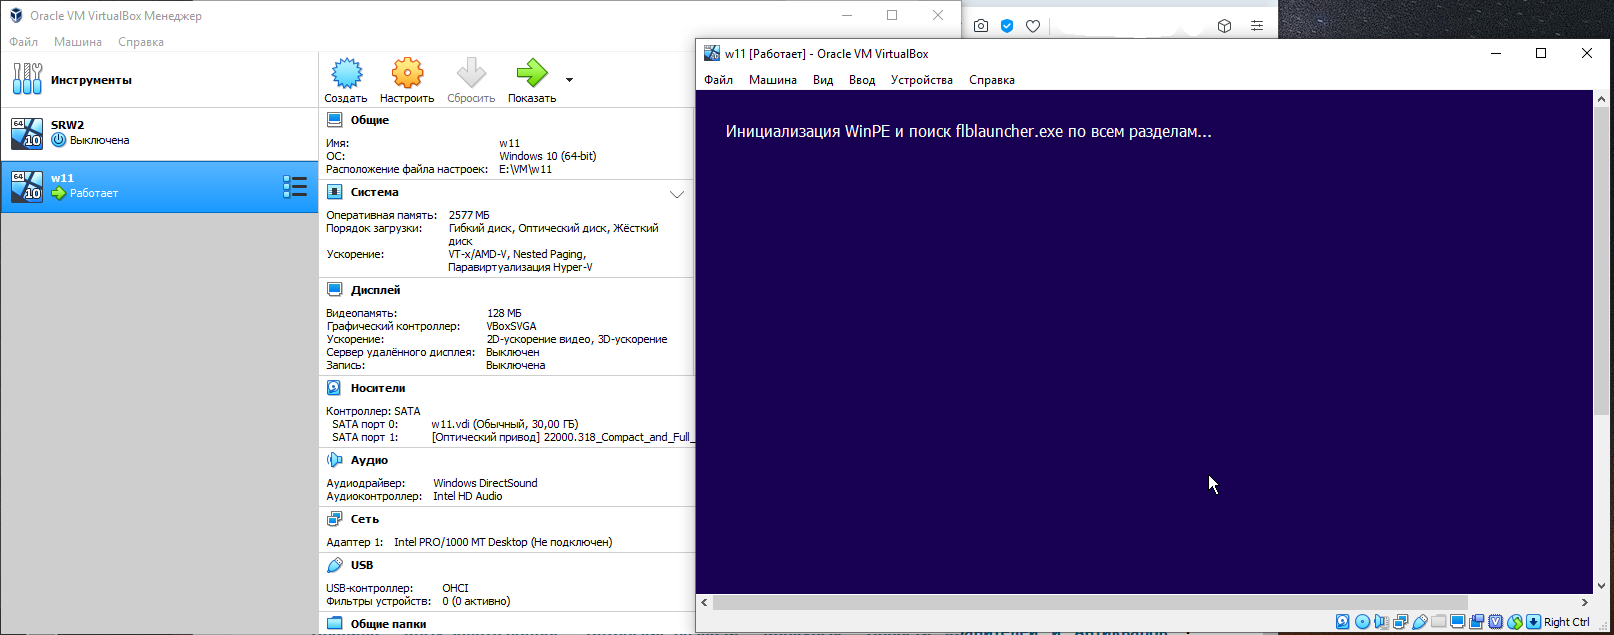Click the USB status bar icon
The height and width of the screenshot is (635, 1614).
[x=1419, y=622]
